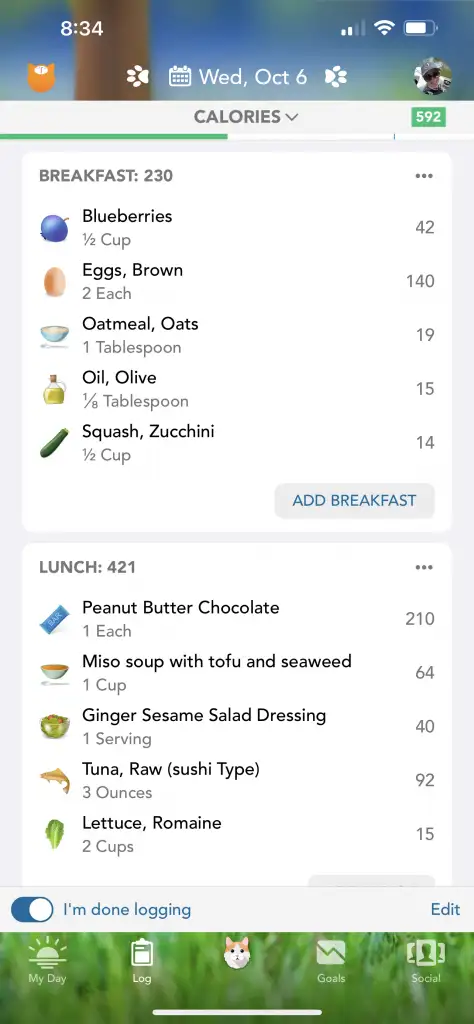Tap the center cat mascot icon

tap(237, 953)
